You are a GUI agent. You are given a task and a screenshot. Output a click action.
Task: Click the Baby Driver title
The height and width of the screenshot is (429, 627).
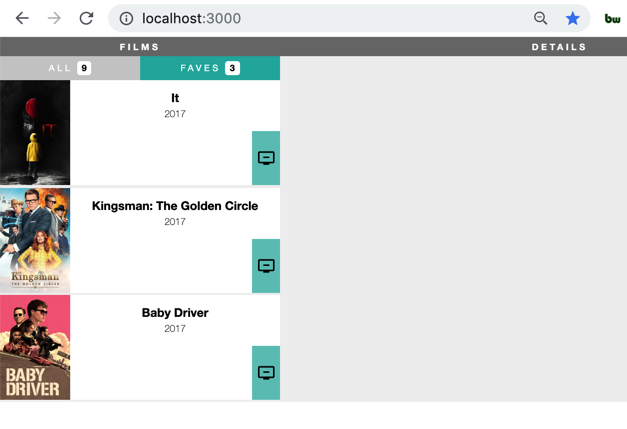click(175, 313)
